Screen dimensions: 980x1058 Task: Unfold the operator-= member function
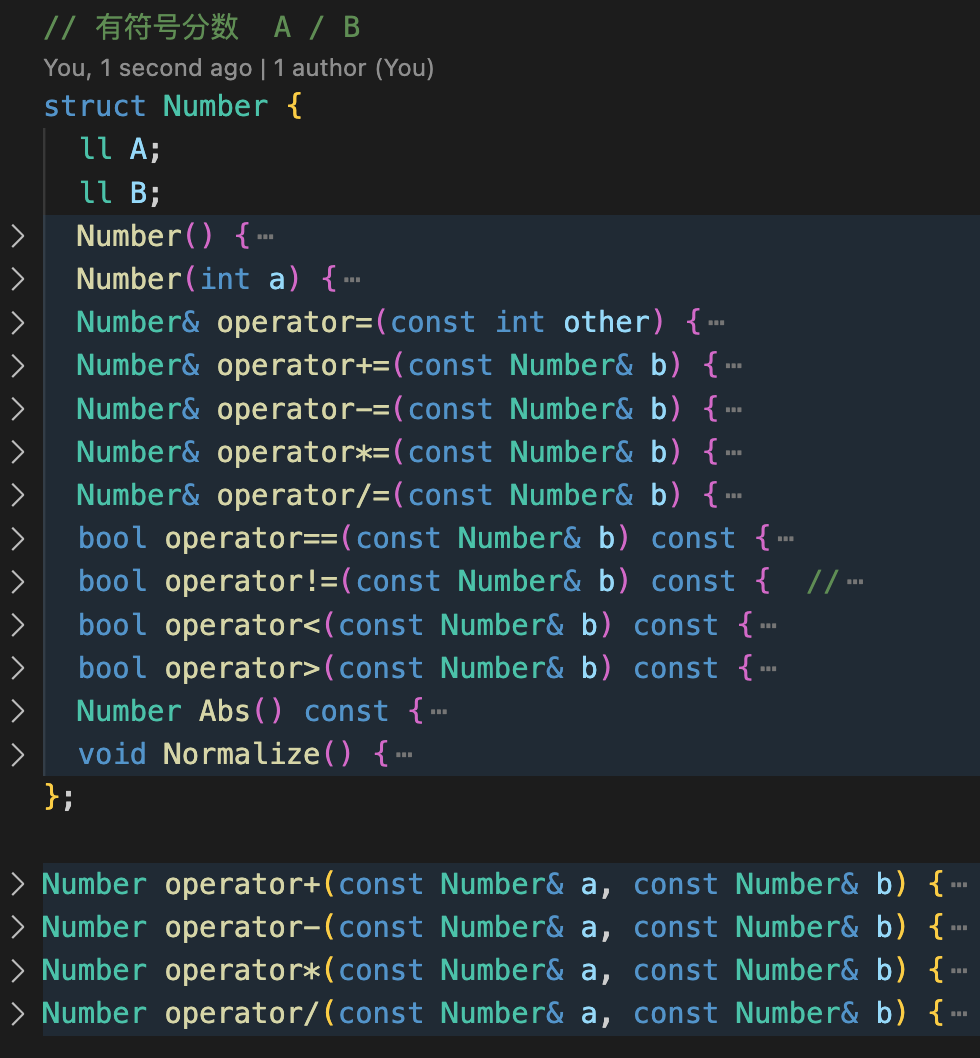pyautogui.click(x=17, y=409)
